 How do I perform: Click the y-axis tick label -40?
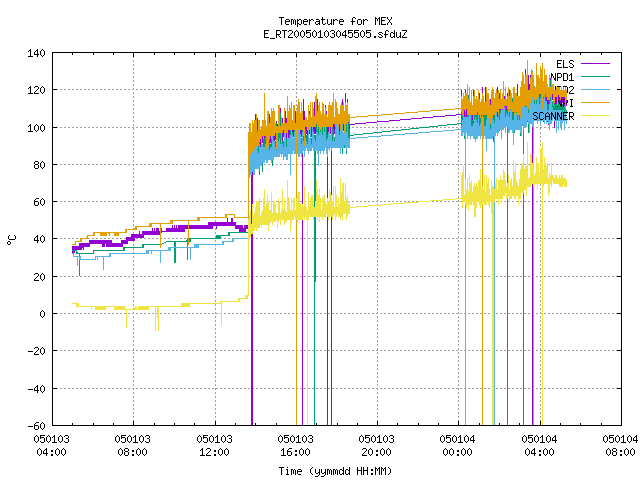(x=36, y=389)
